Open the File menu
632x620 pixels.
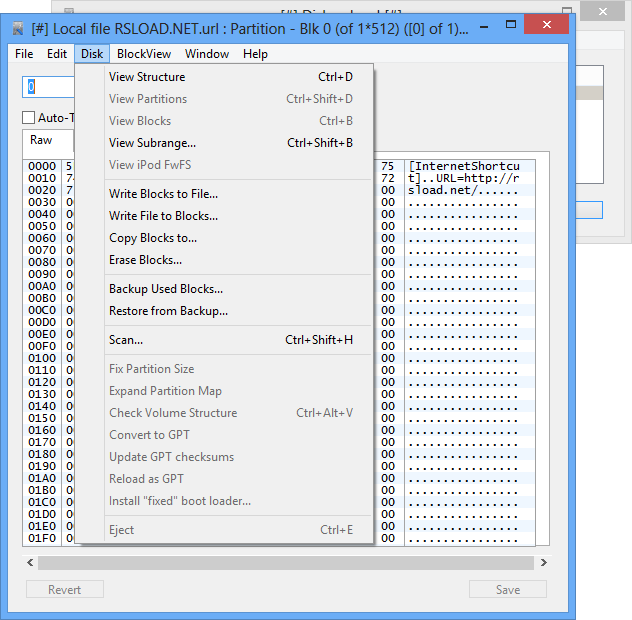pos(24,54)
